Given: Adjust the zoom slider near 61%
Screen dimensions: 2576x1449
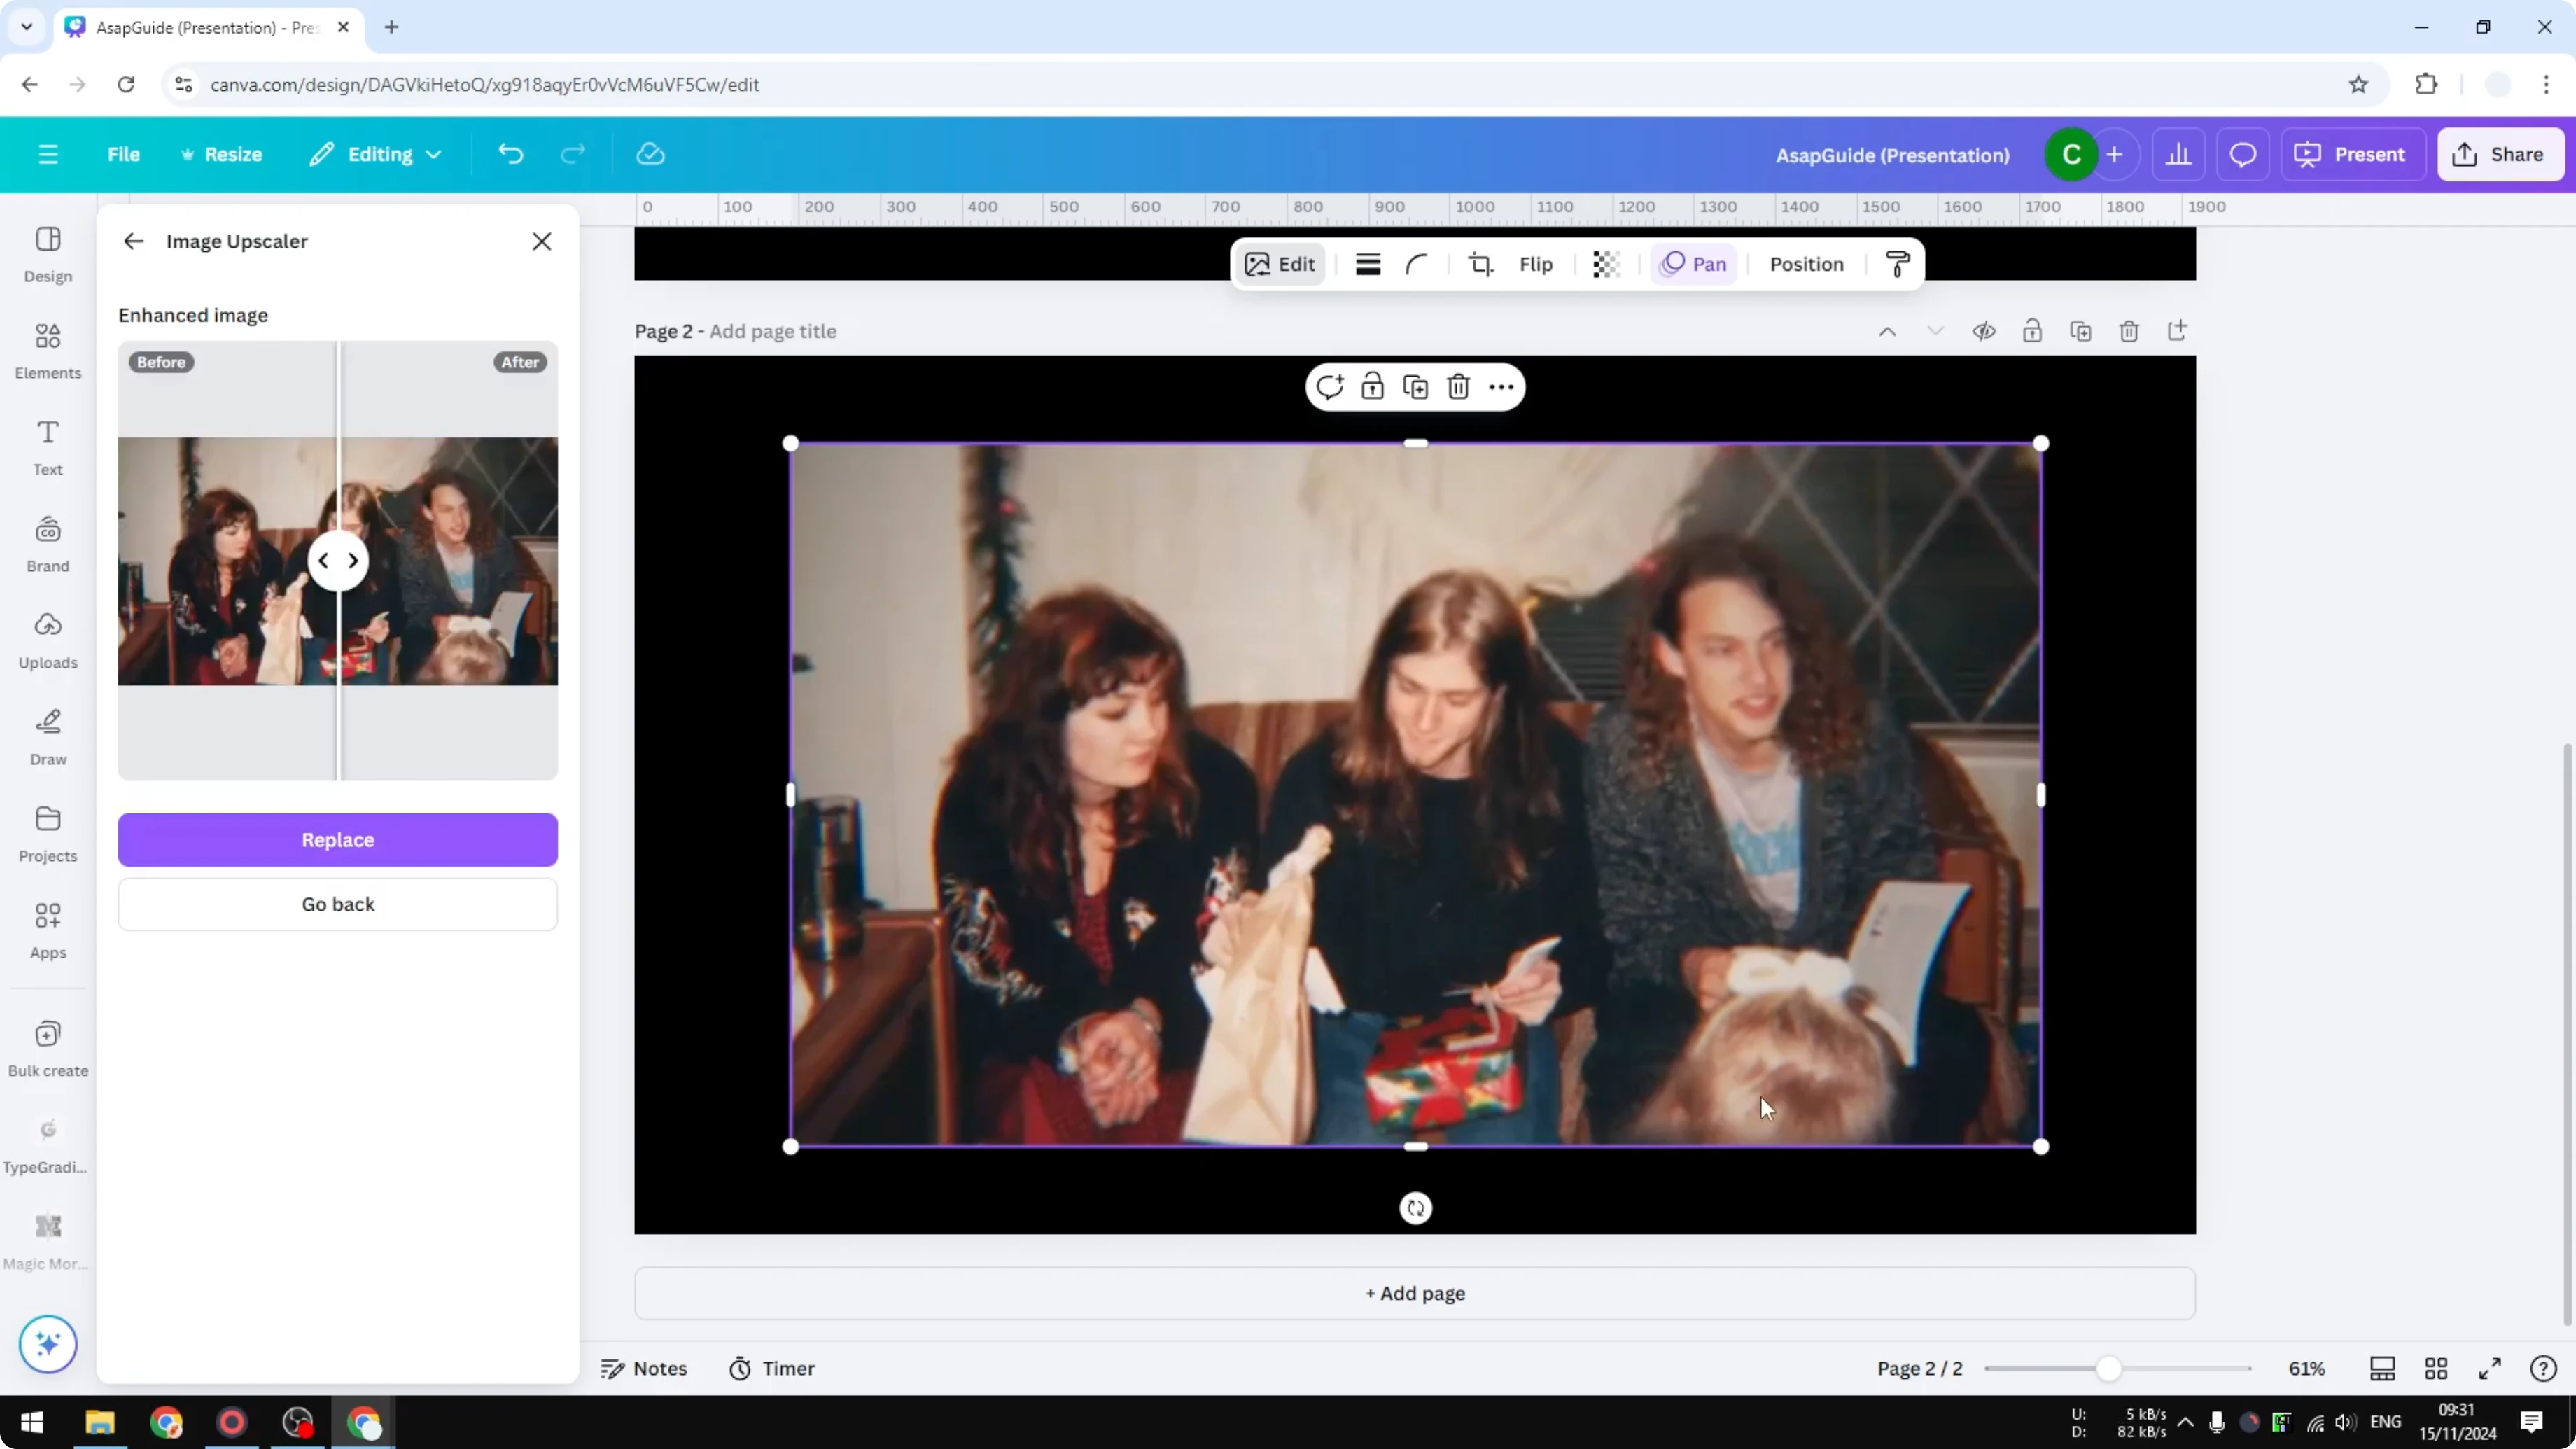Looking at the screenshot, I should 2110,1368.
